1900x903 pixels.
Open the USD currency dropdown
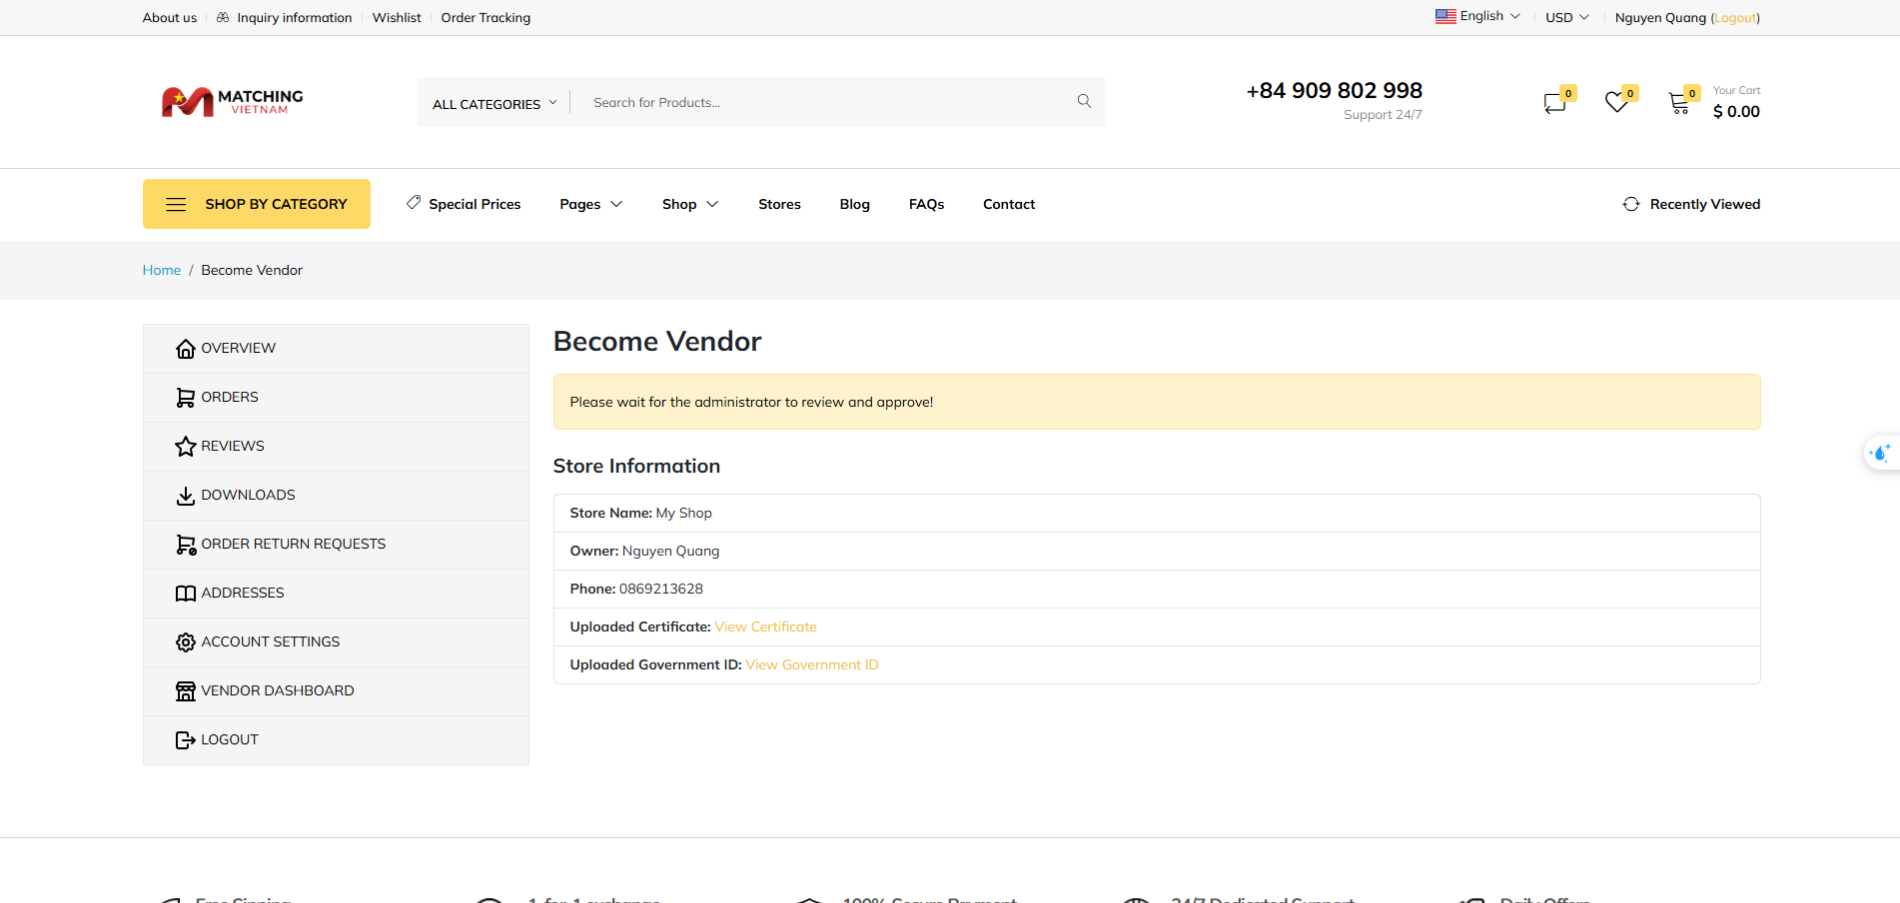click(1566, 17)
